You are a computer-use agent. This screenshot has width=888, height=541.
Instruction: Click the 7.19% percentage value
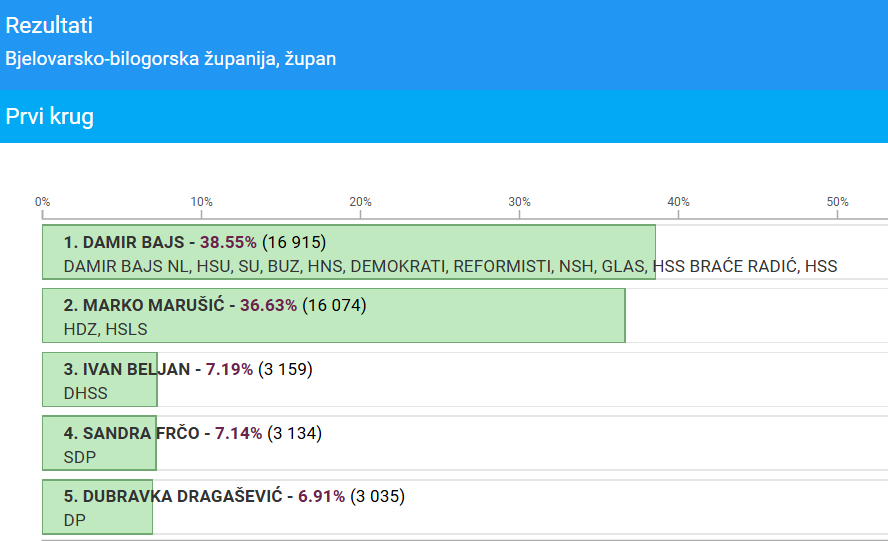[x=229, y=369]
